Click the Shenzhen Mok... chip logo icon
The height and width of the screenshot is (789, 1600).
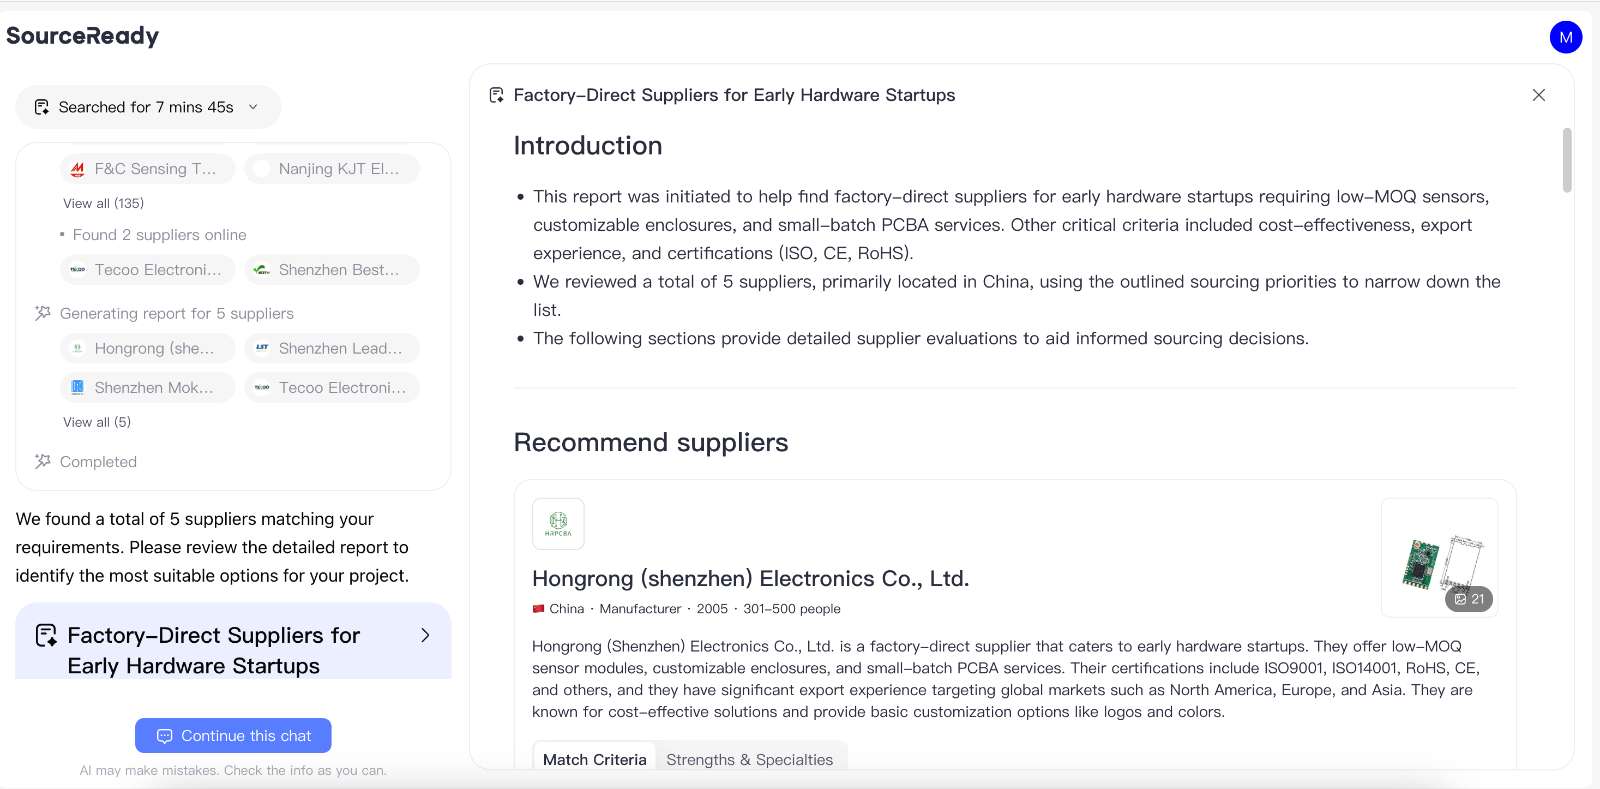78,387
